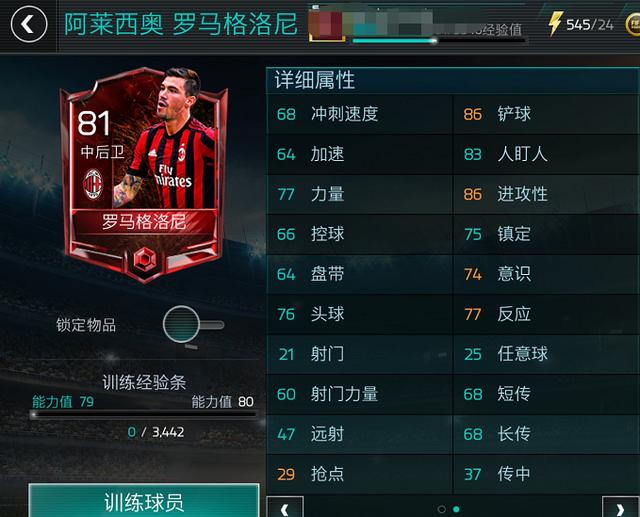The width and height of the screenshot is (640, 517).
Task: Tap the back arrow circle icon
Action: [x=29, y=24]
